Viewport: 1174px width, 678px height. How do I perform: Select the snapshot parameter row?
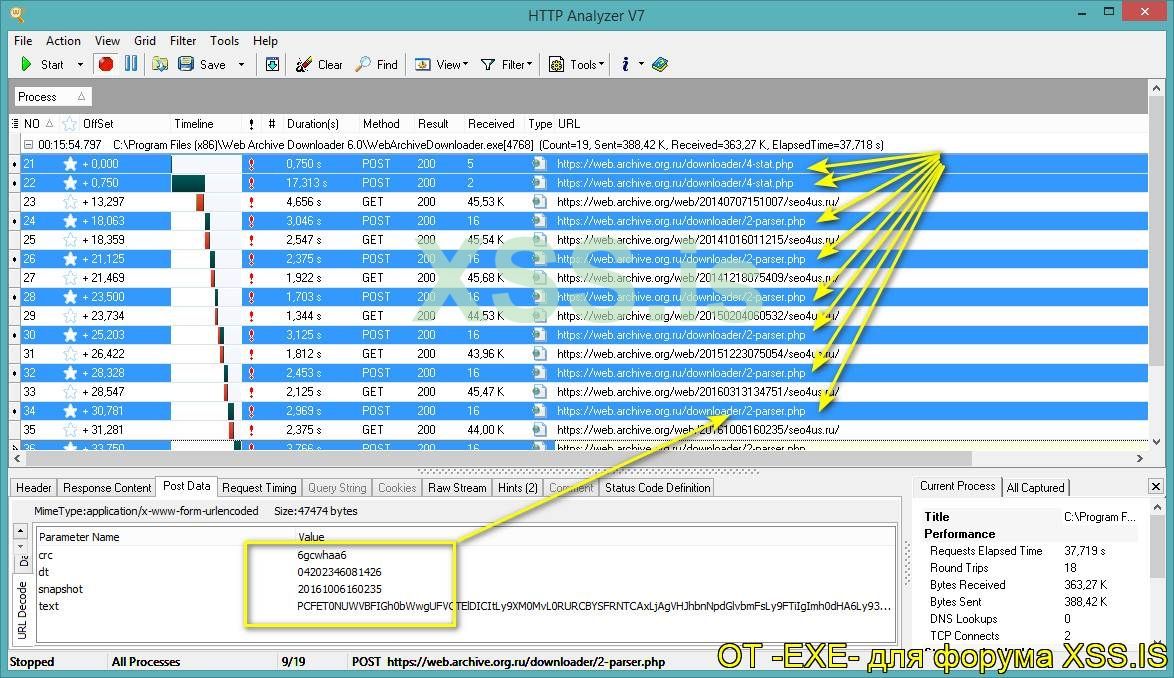(x=61, y=589)
